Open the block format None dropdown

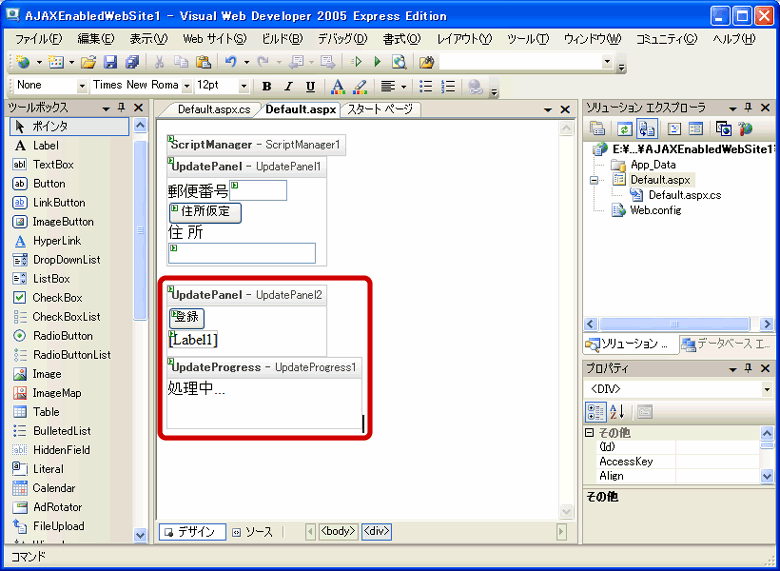(82, 87)
